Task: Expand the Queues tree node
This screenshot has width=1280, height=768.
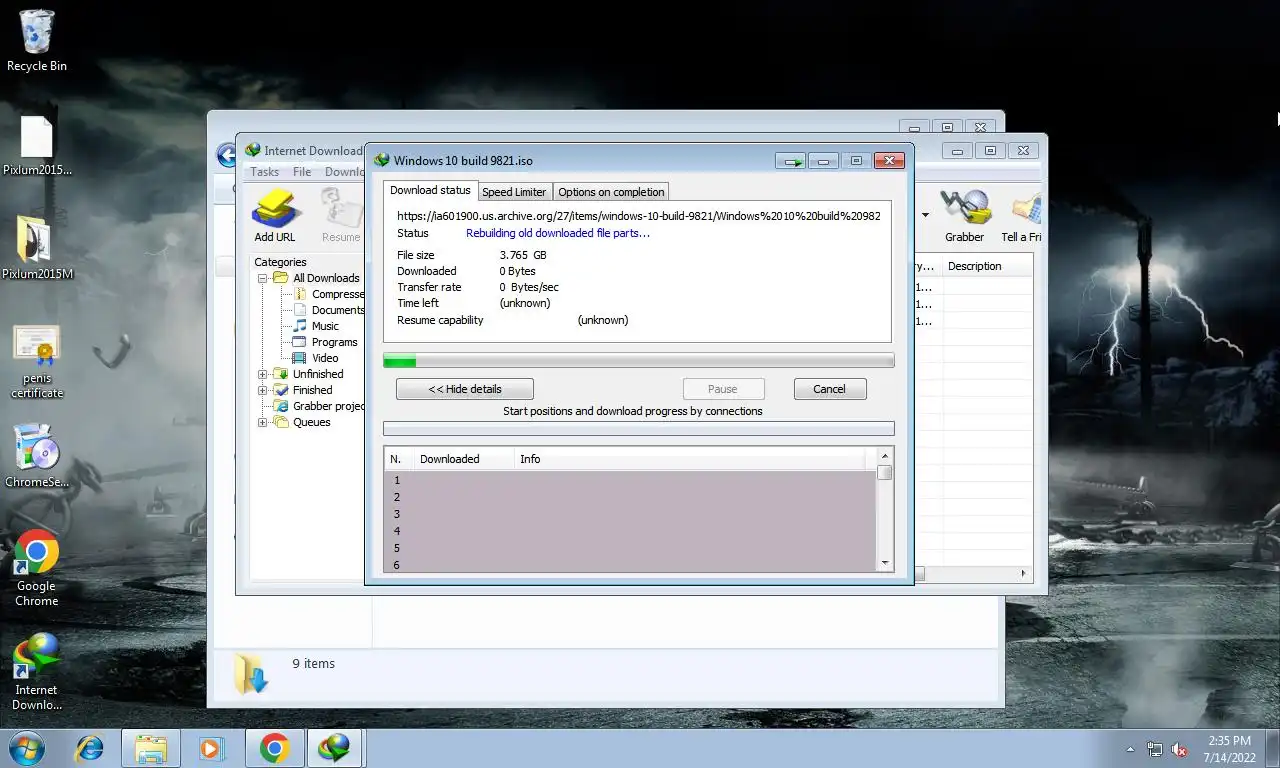Action: coord(263,422)
